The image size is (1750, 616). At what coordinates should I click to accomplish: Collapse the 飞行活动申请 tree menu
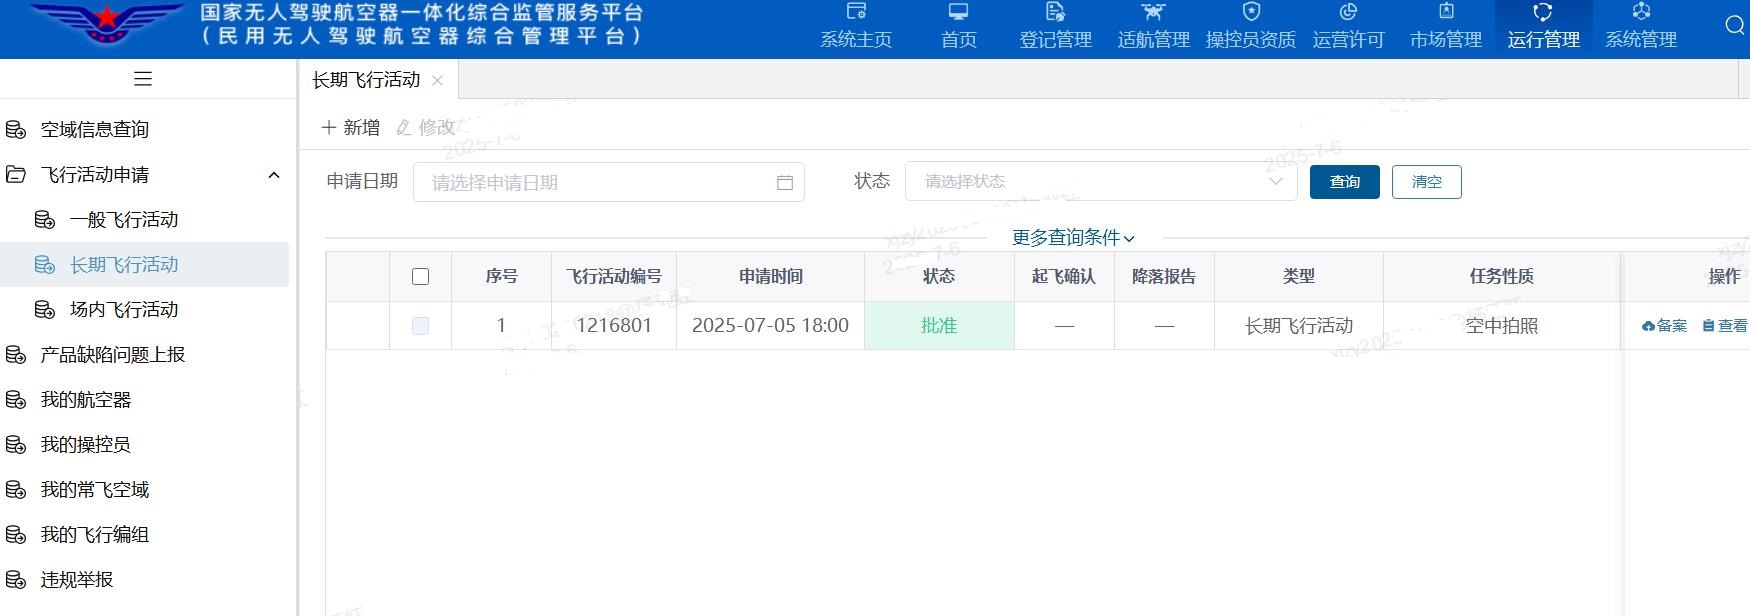click(x=273, y=175)
